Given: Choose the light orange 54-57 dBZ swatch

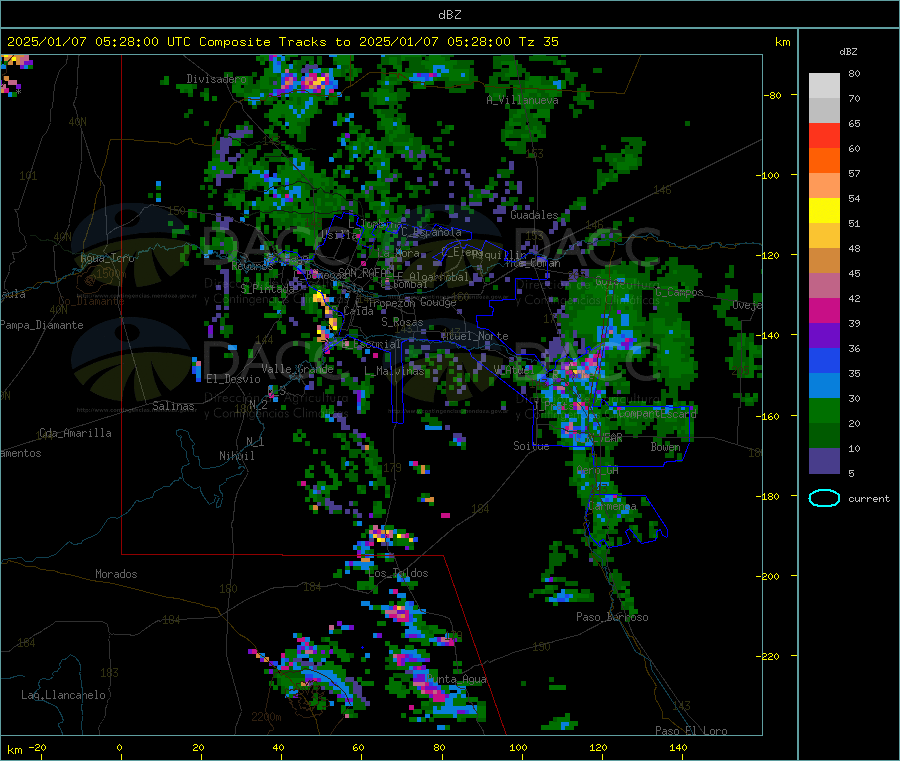Looking at the screenshot, I should click(824, 186).
